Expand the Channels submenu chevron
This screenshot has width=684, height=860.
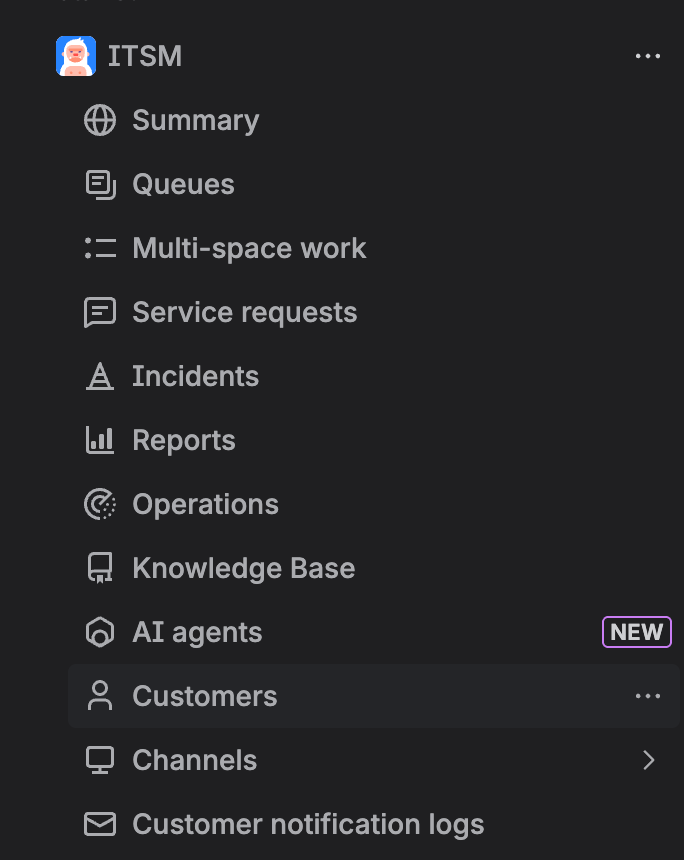(649, 760)
